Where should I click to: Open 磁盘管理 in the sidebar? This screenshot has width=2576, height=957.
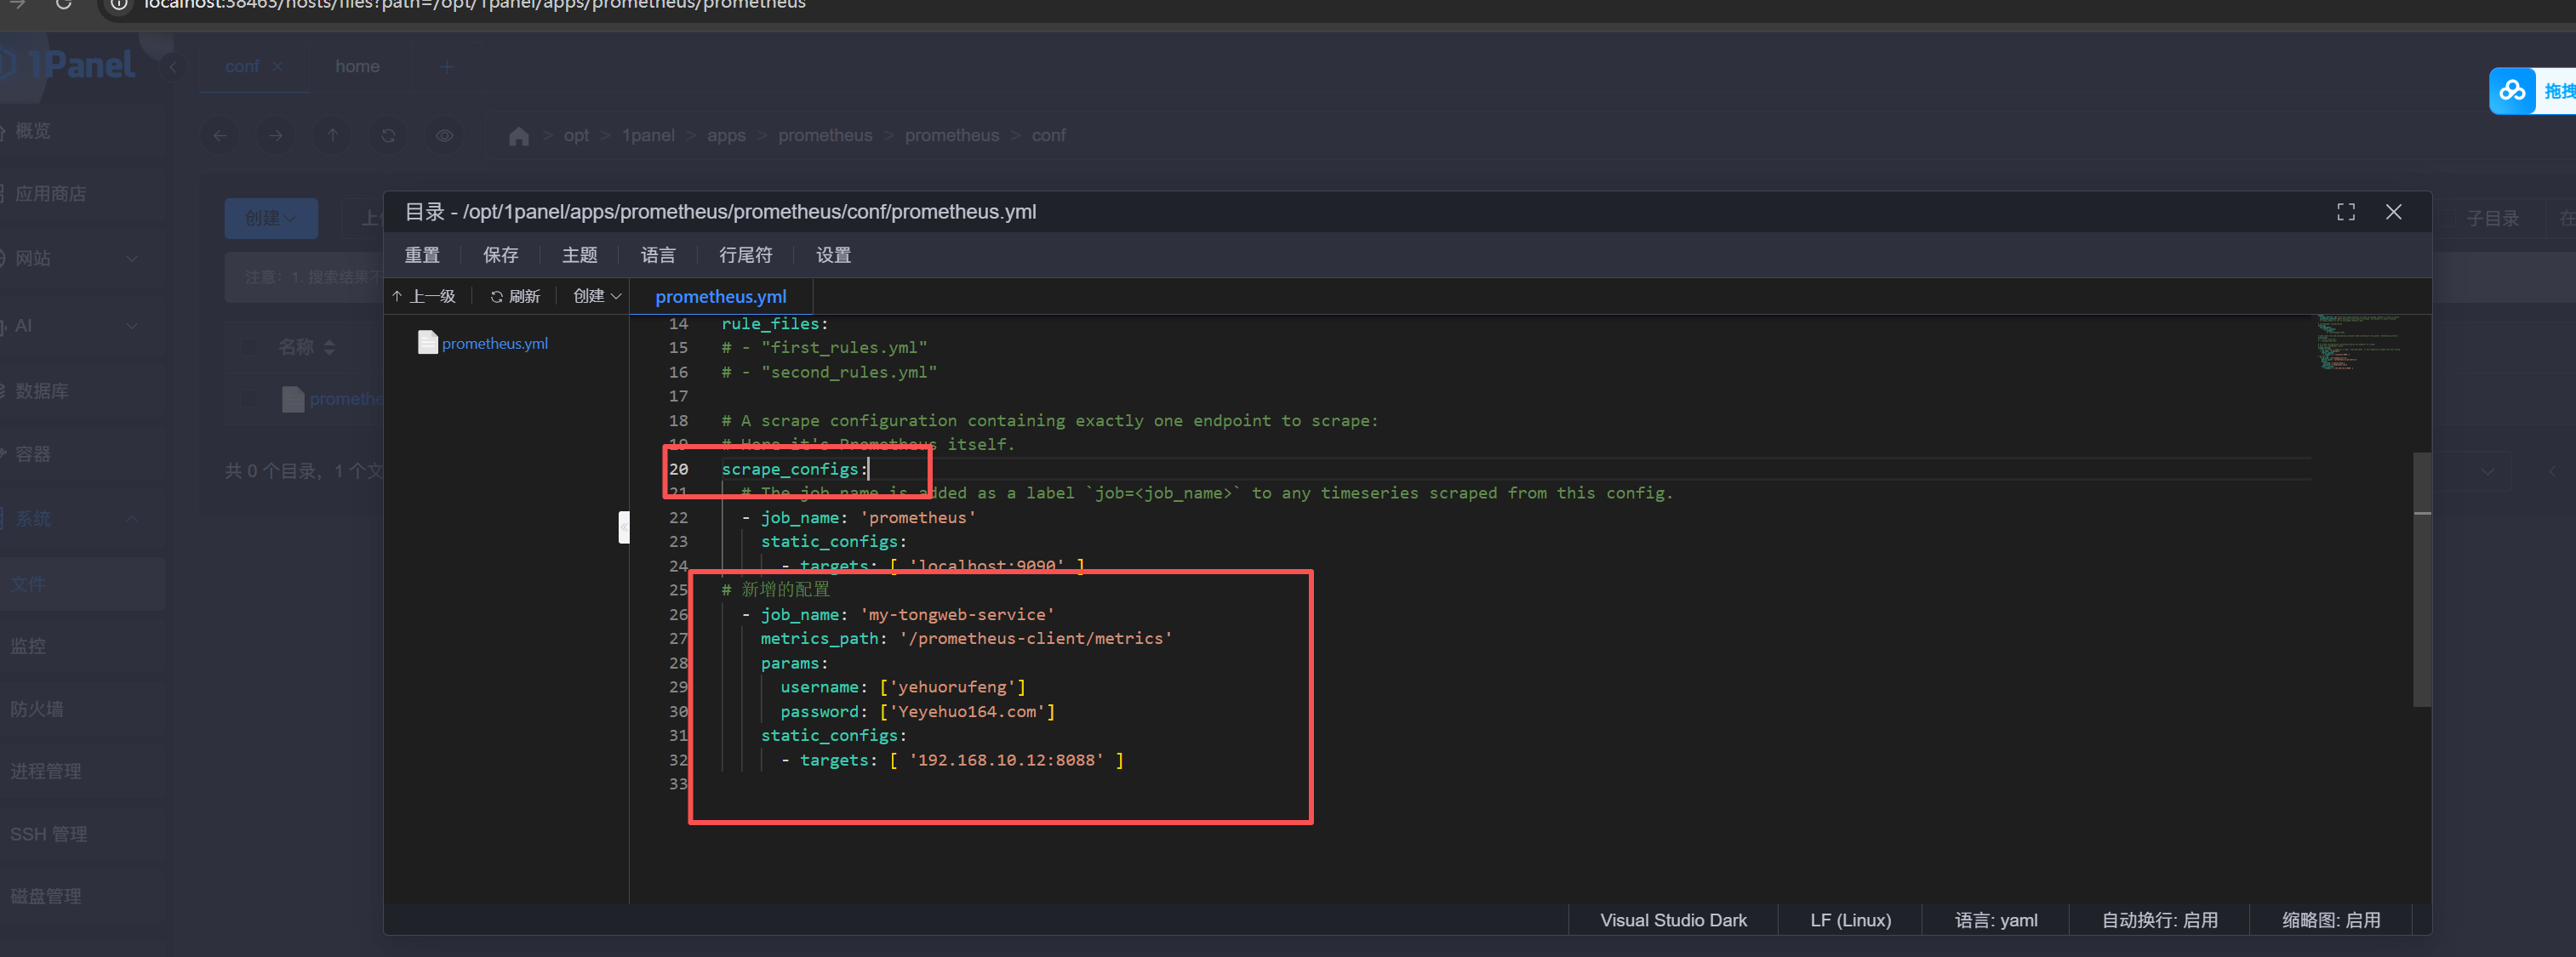pyautogui.click(x=46, y=896)
